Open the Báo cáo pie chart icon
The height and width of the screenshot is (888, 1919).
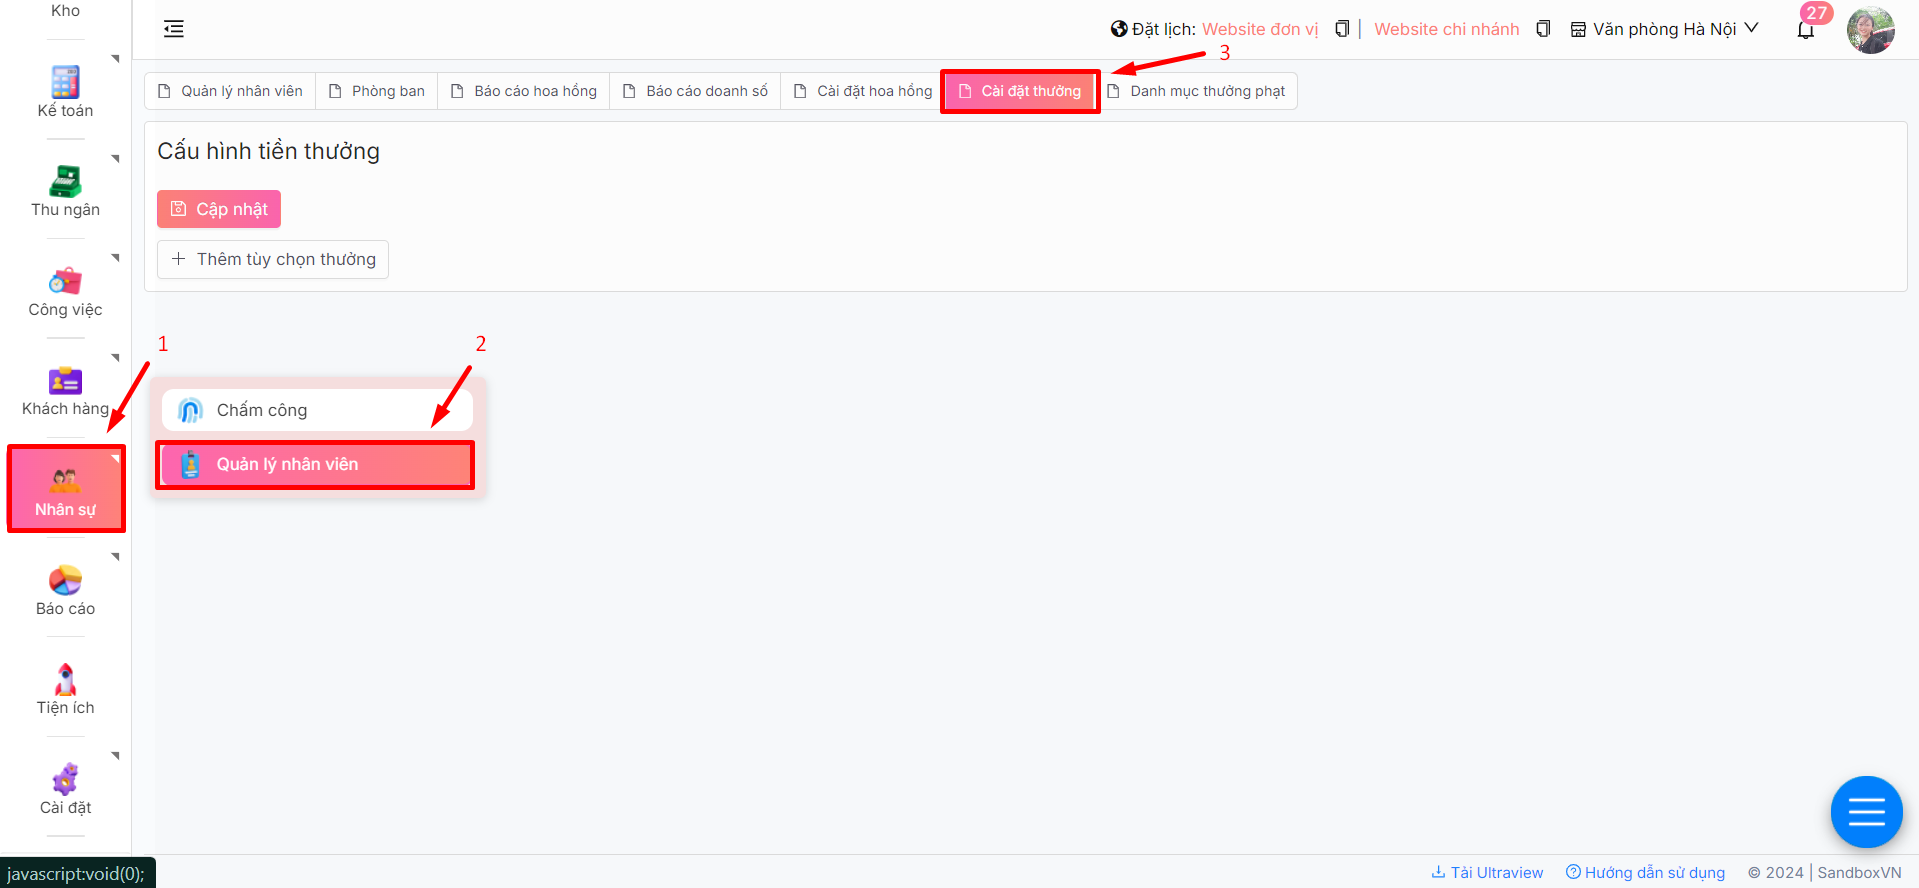click(x=65, y=580)
